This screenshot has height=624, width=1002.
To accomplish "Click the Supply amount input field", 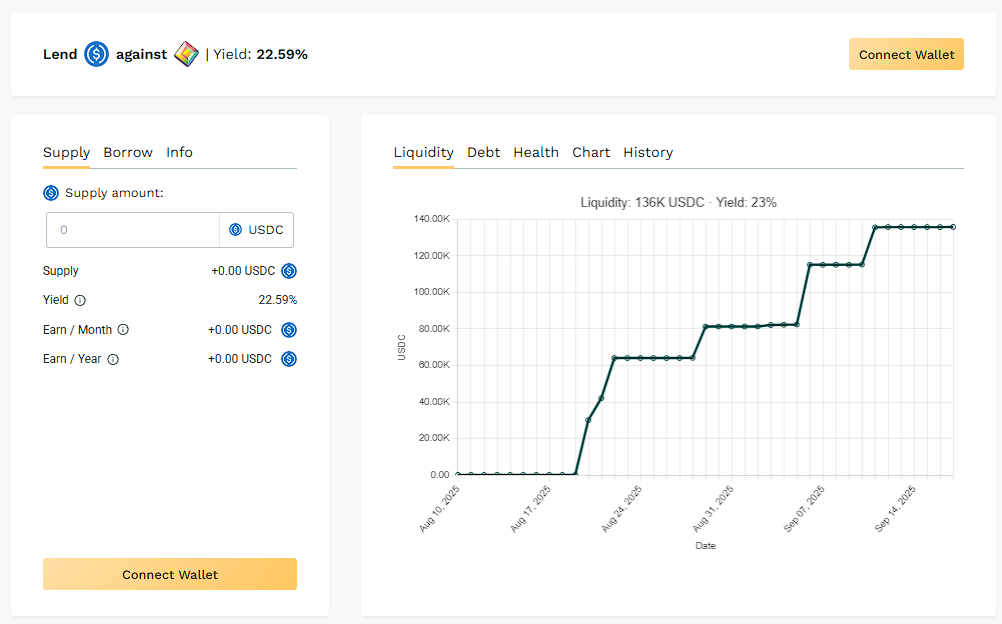I will (x=133, y=230).
